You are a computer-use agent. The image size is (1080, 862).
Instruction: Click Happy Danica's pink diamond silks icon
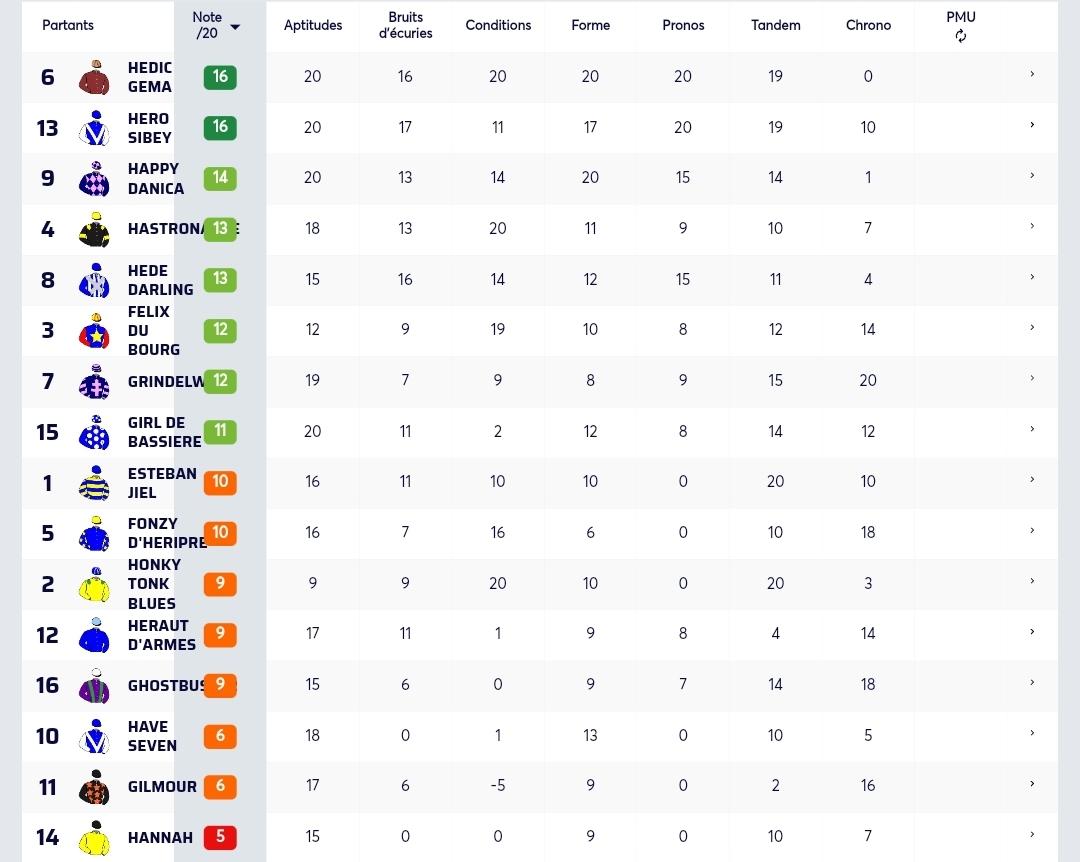(94, 178)
